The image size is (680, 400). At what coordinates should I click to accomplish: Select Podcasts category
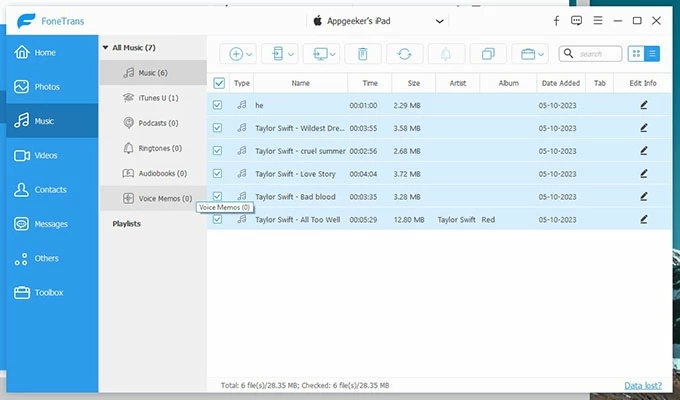tap(157, 122)
